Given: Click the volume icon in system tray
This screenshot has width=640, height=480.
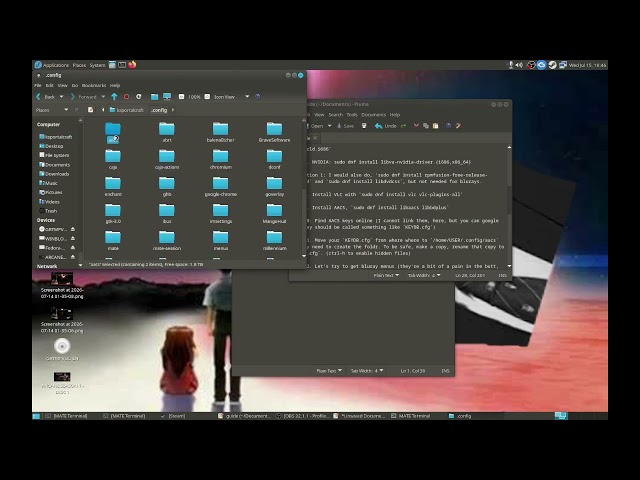Looking at the screenshot, I should click(519, 65).
